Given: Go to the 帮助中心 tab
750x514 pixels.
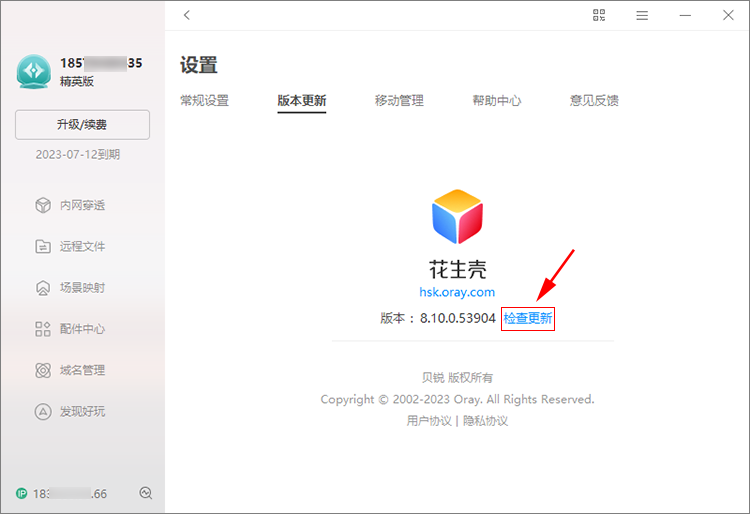Looking at the screenshot, I should 497,100.
